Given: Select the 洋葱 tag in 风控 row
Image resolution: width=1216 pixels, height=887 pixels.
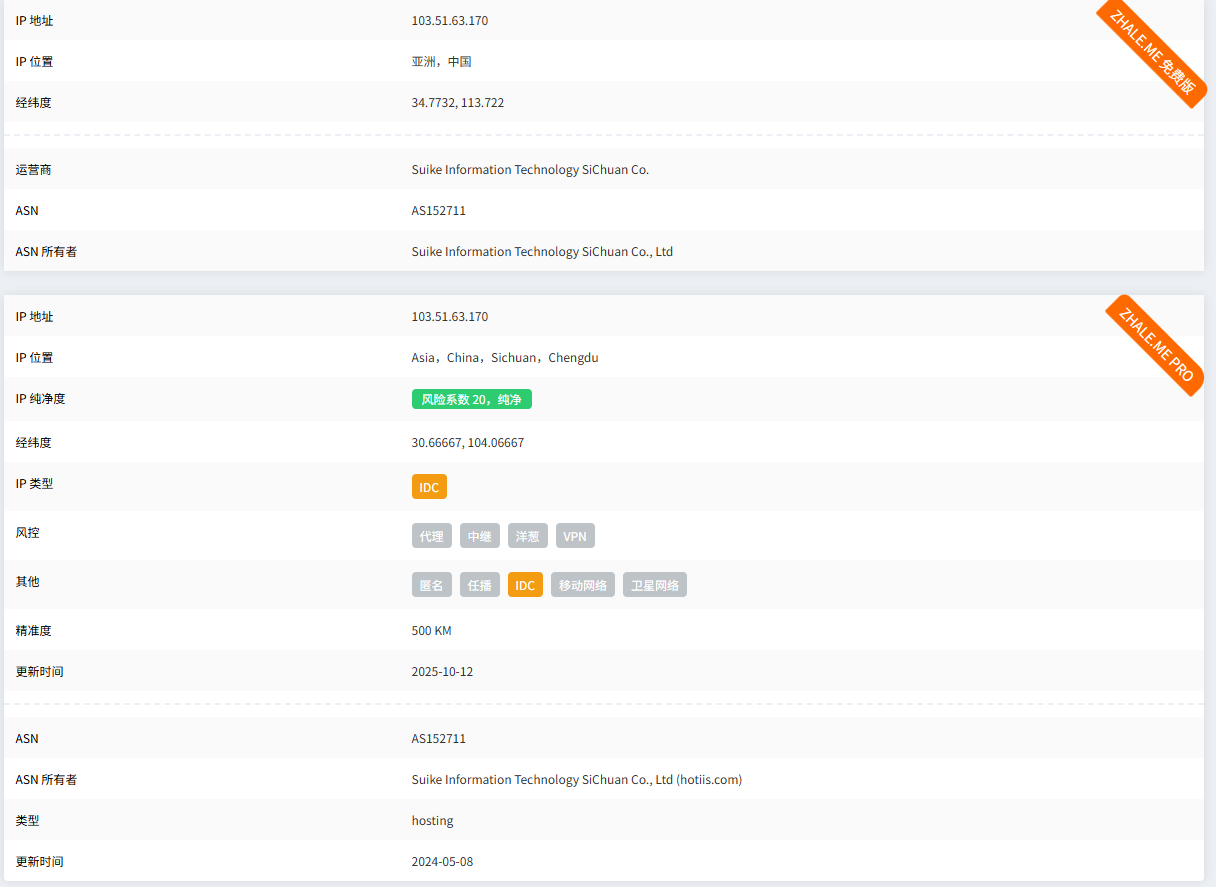Looking at the screenshot, I should click(x=527, y=536).
